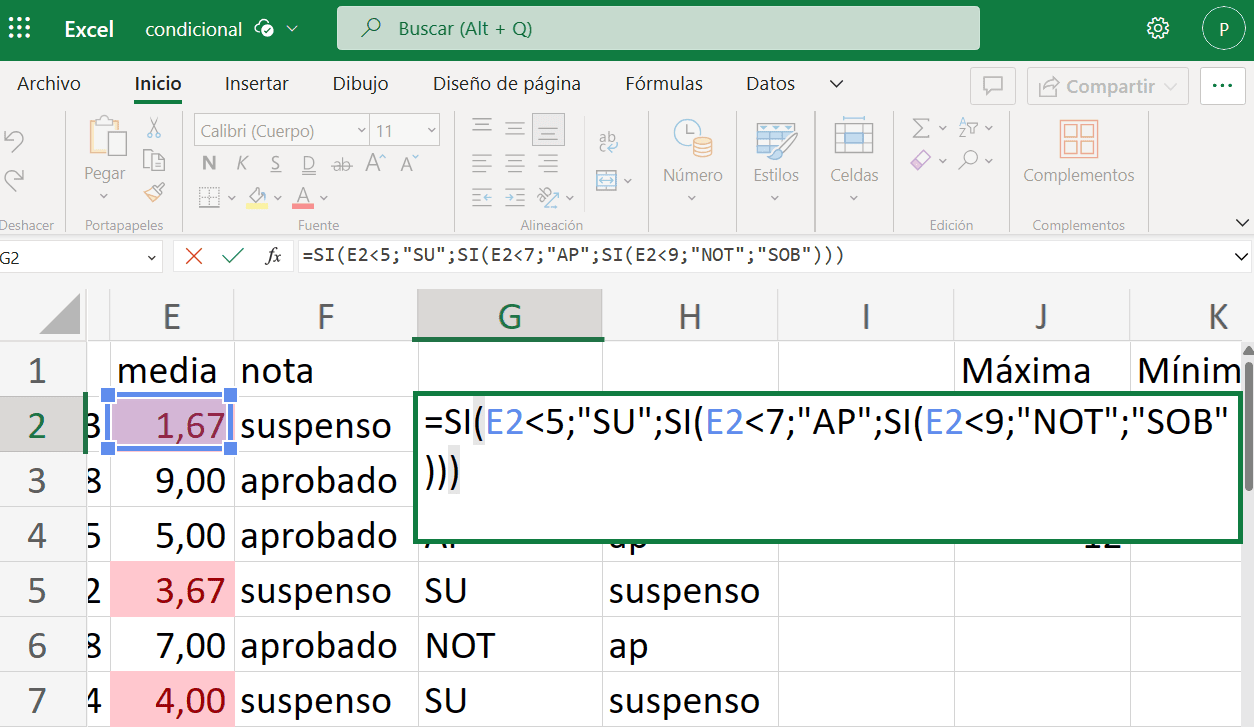Click the Cut scissors icon
Image resolution: width=1255 pixels, height=728 pixels.
[154, 128]
